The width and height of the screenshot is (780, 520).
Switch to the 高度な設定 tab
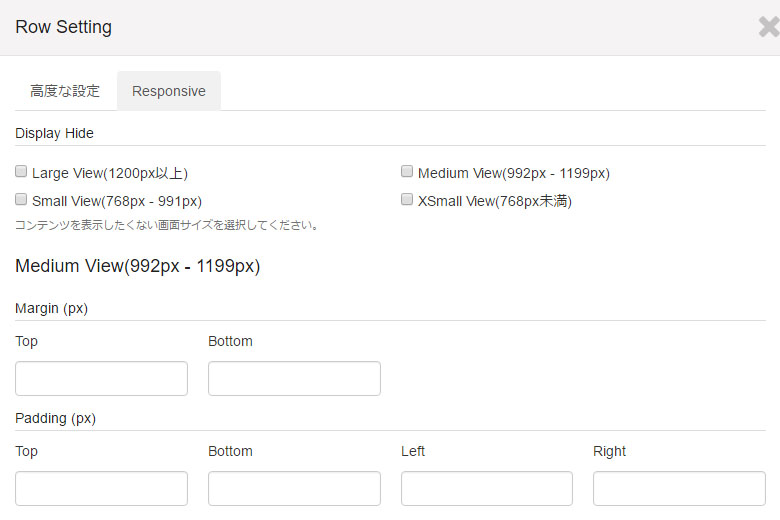point(65,91)
